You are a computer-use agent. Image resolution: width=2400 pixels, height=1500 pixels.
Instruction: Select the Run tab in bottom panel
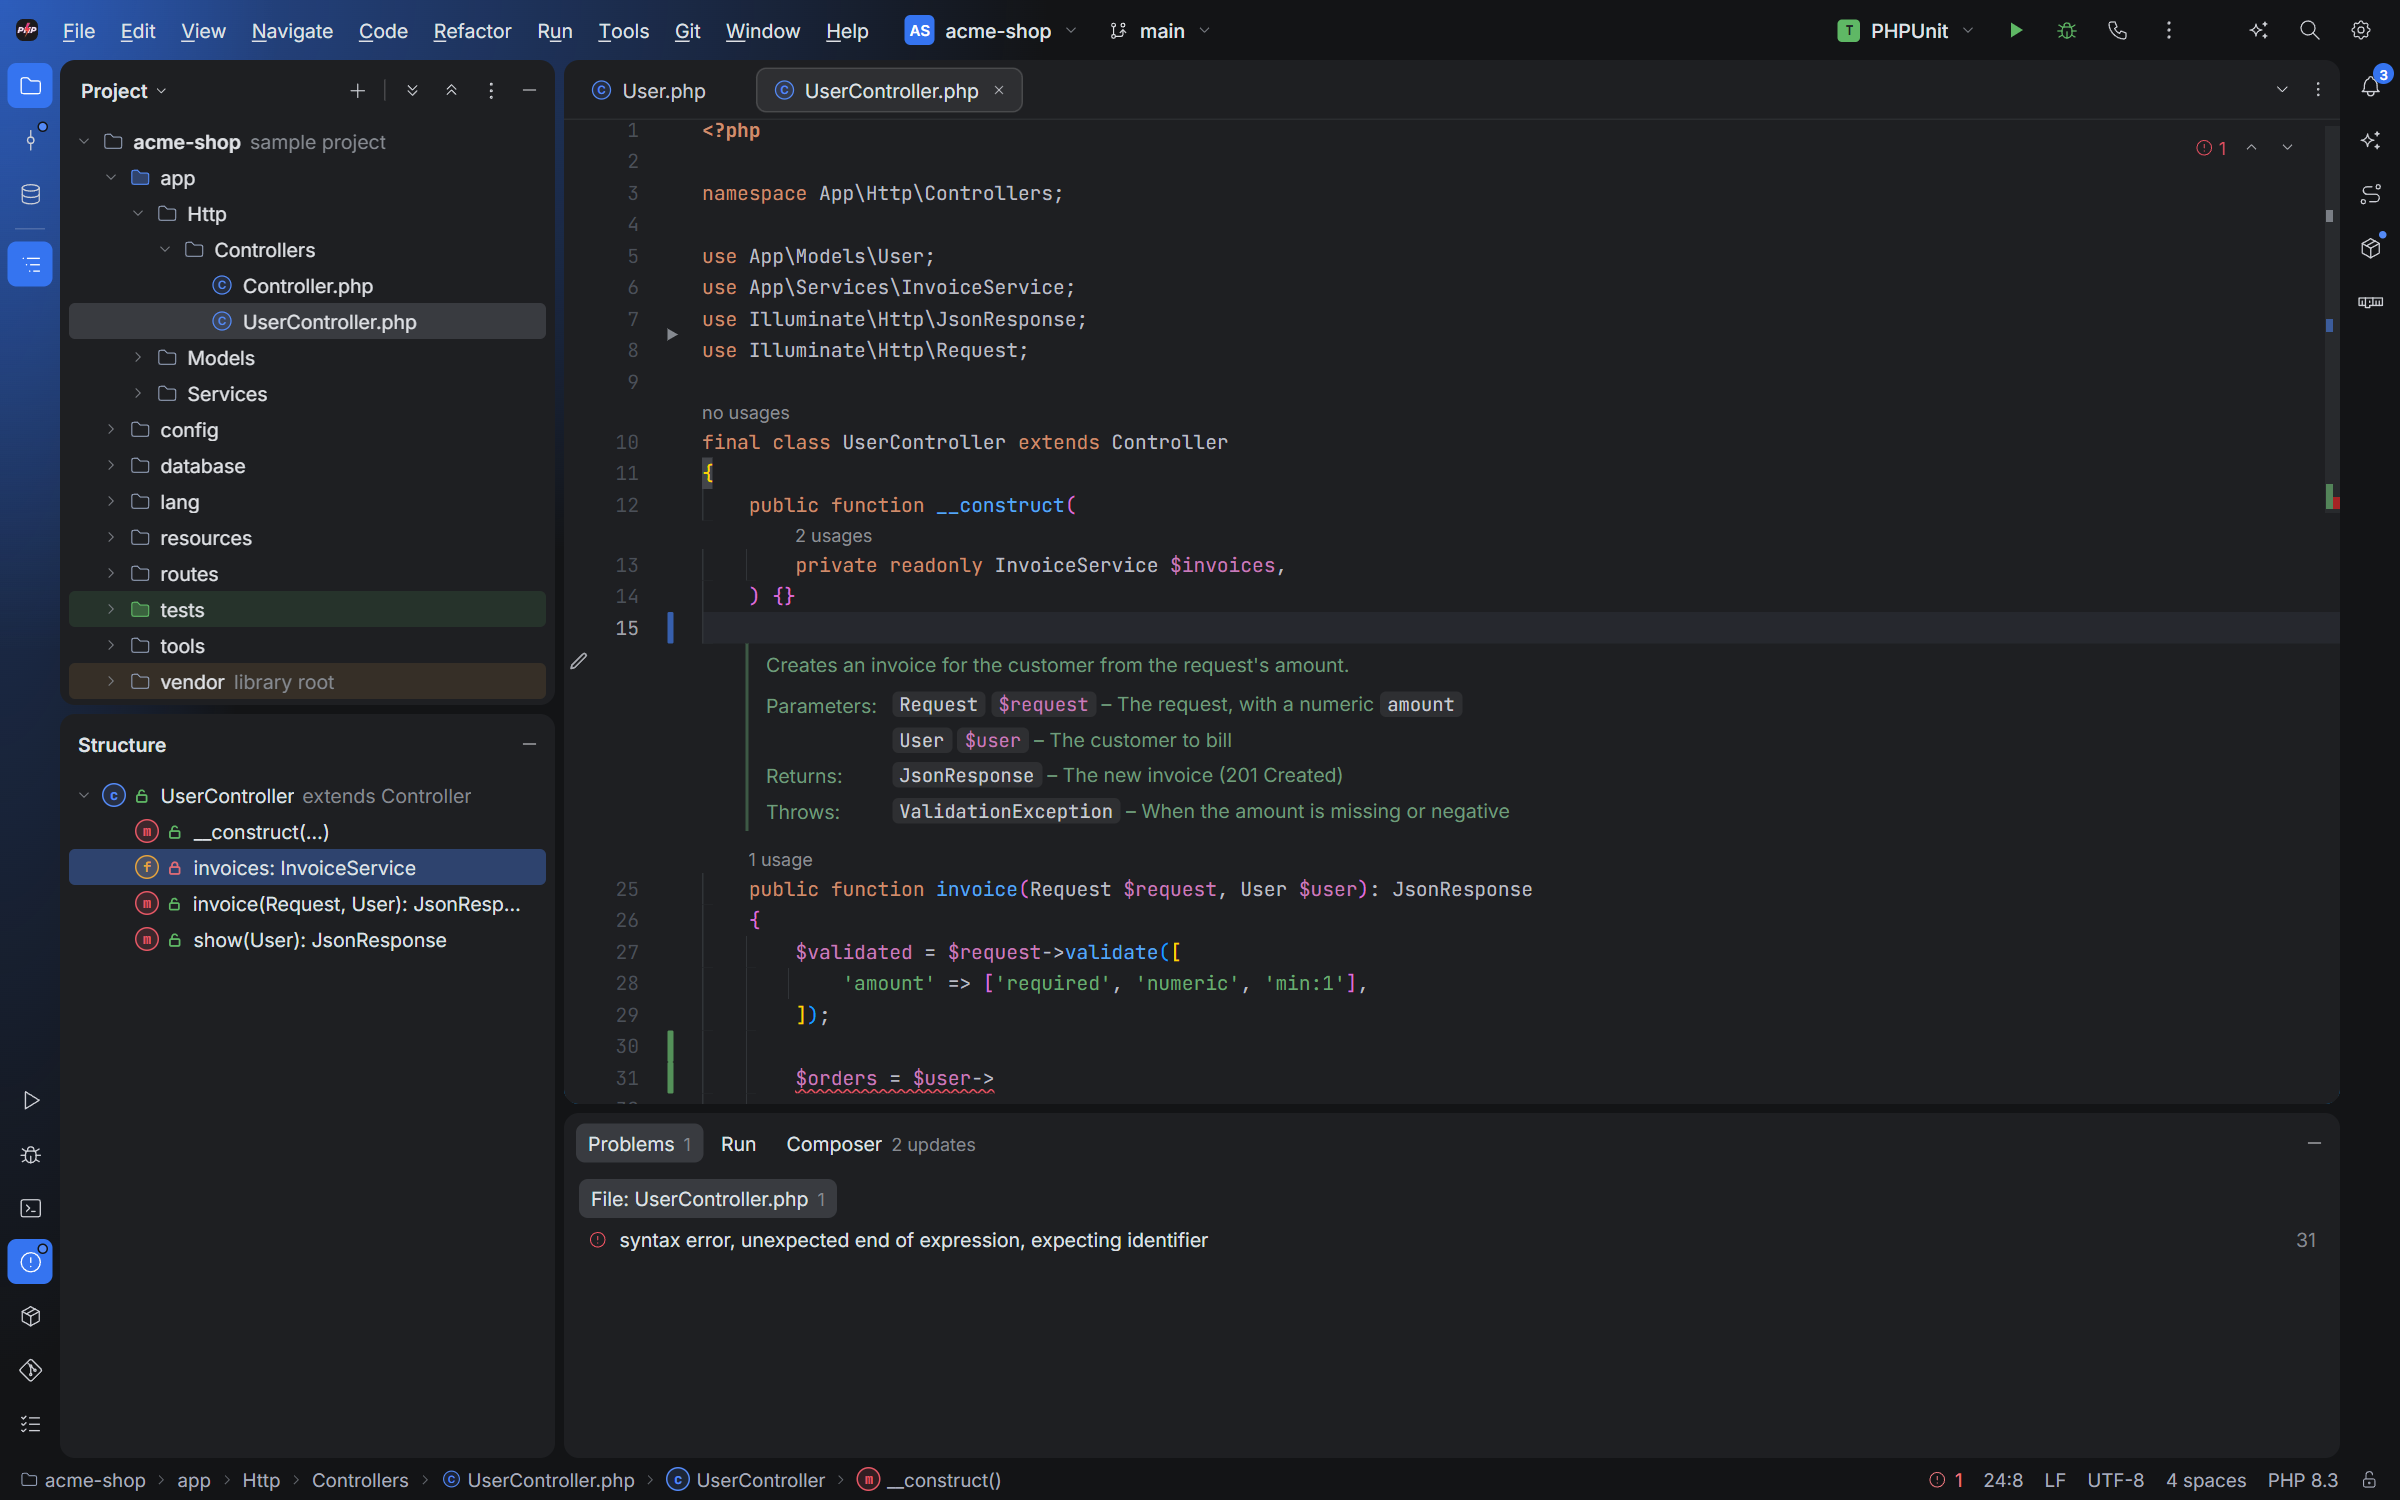738,1144
